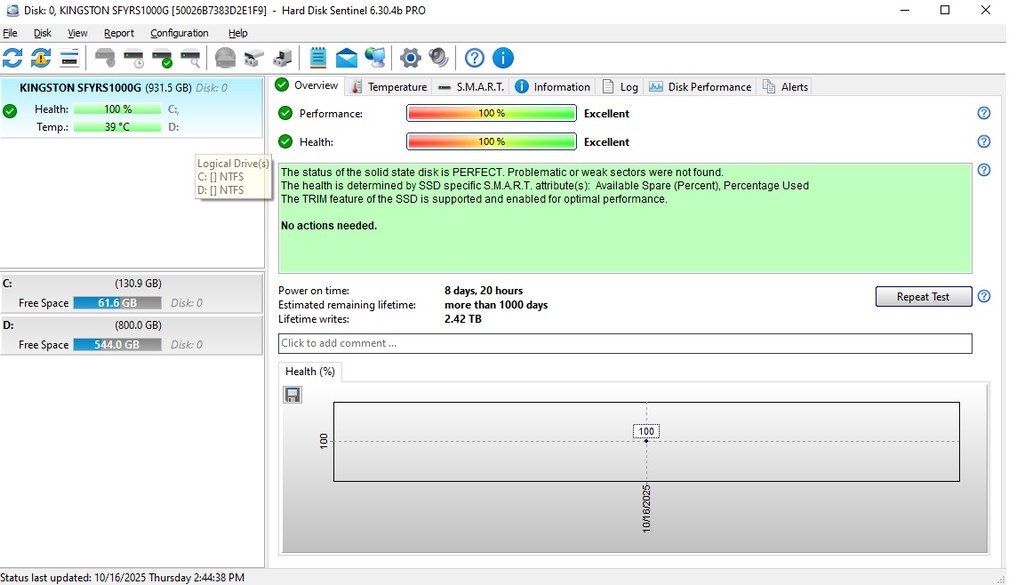
Task: Open the blue notepad report icon
Action: [x=318, y=58]
